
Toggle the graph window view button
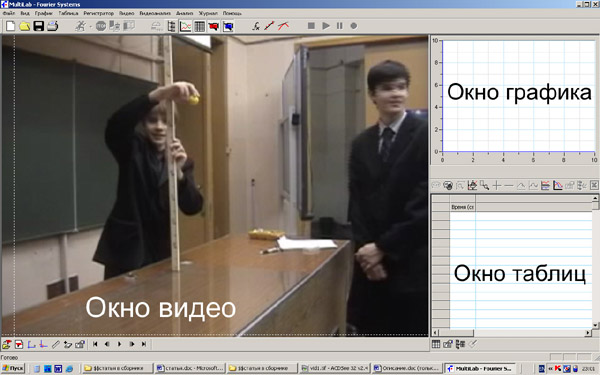point(186,26)
